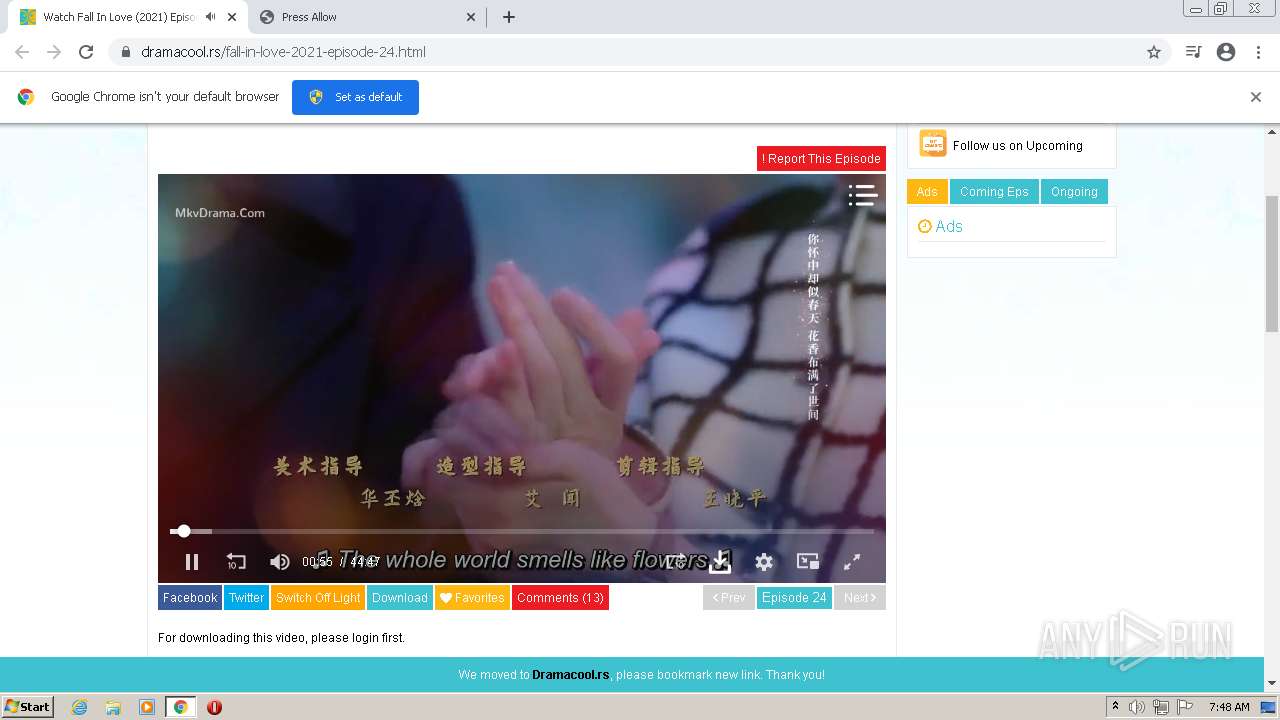Click the taskbar clock 7:48 AM

click(1229, 707)
